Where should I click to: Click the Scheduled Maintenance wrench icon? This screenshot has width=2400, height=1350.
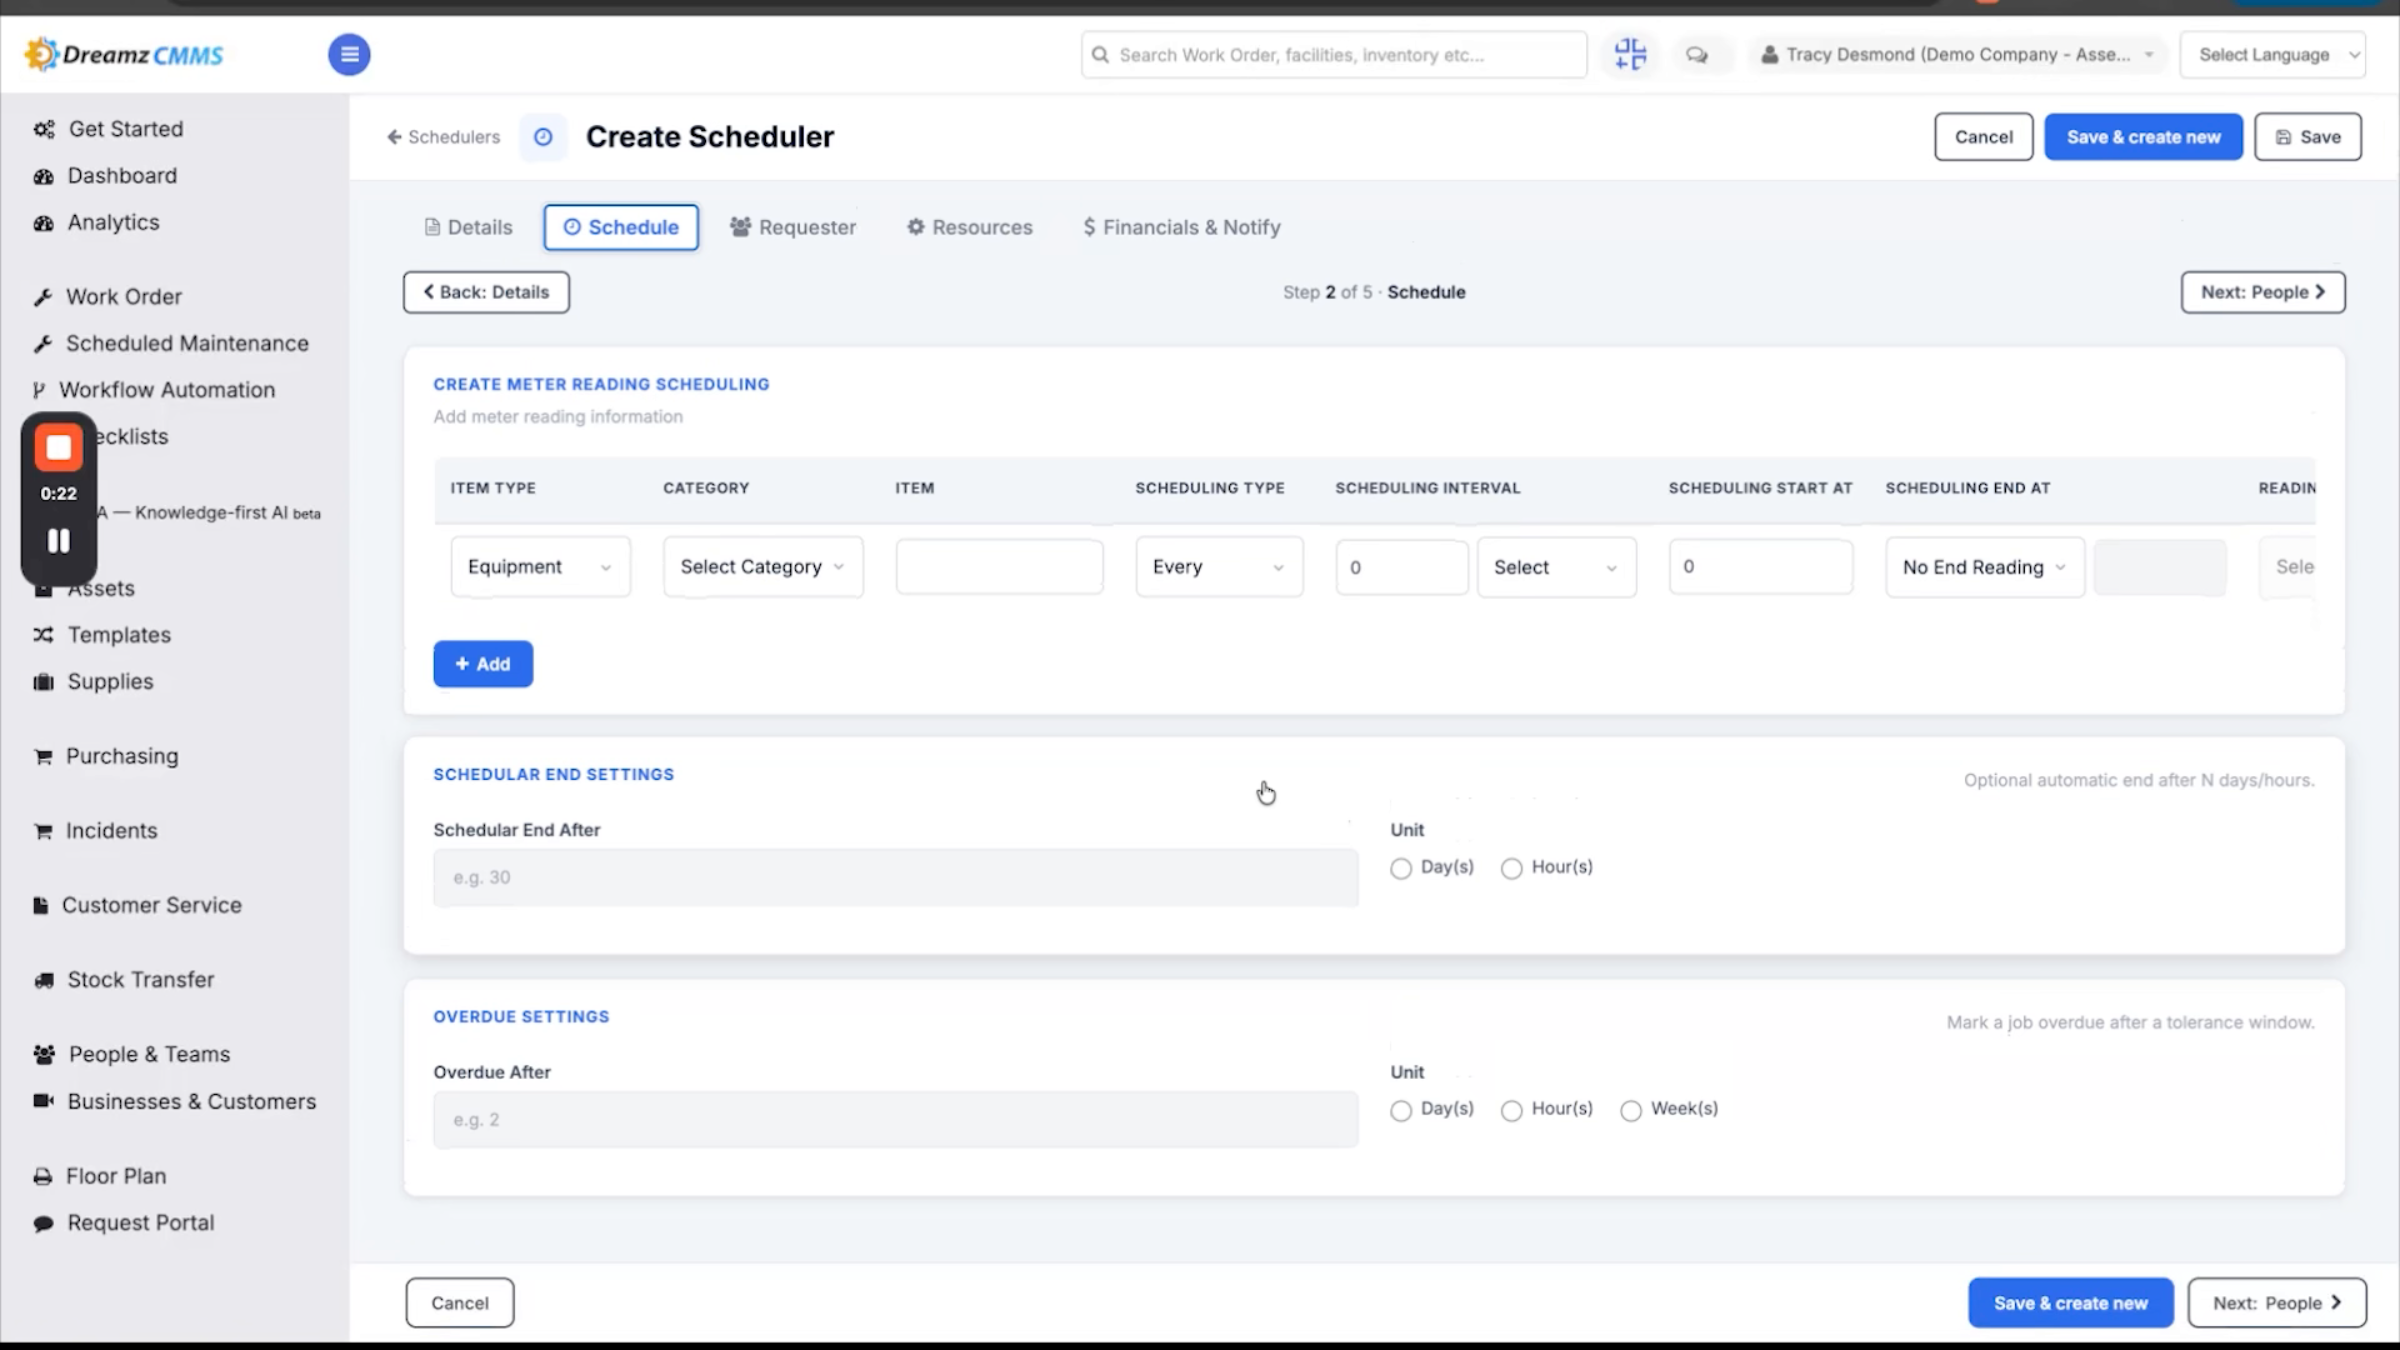(42, 344)
